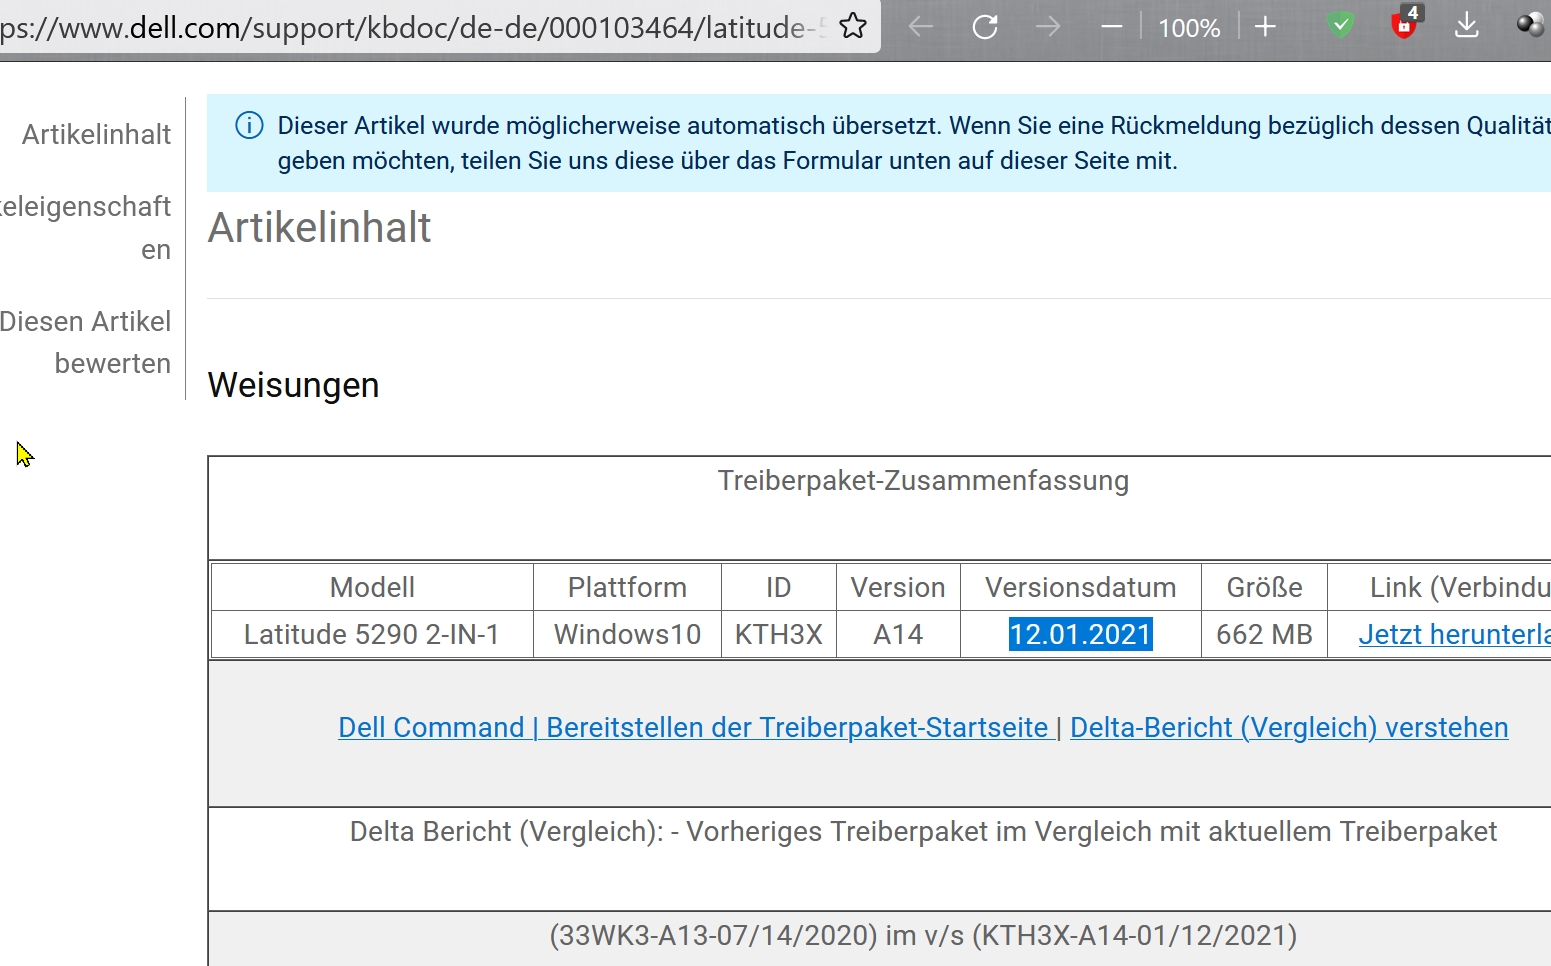Image resolution: width=1551 pixels, height=966 pixels.
Task: Reload the page with the refresh icon
Action: coord(985,27)
